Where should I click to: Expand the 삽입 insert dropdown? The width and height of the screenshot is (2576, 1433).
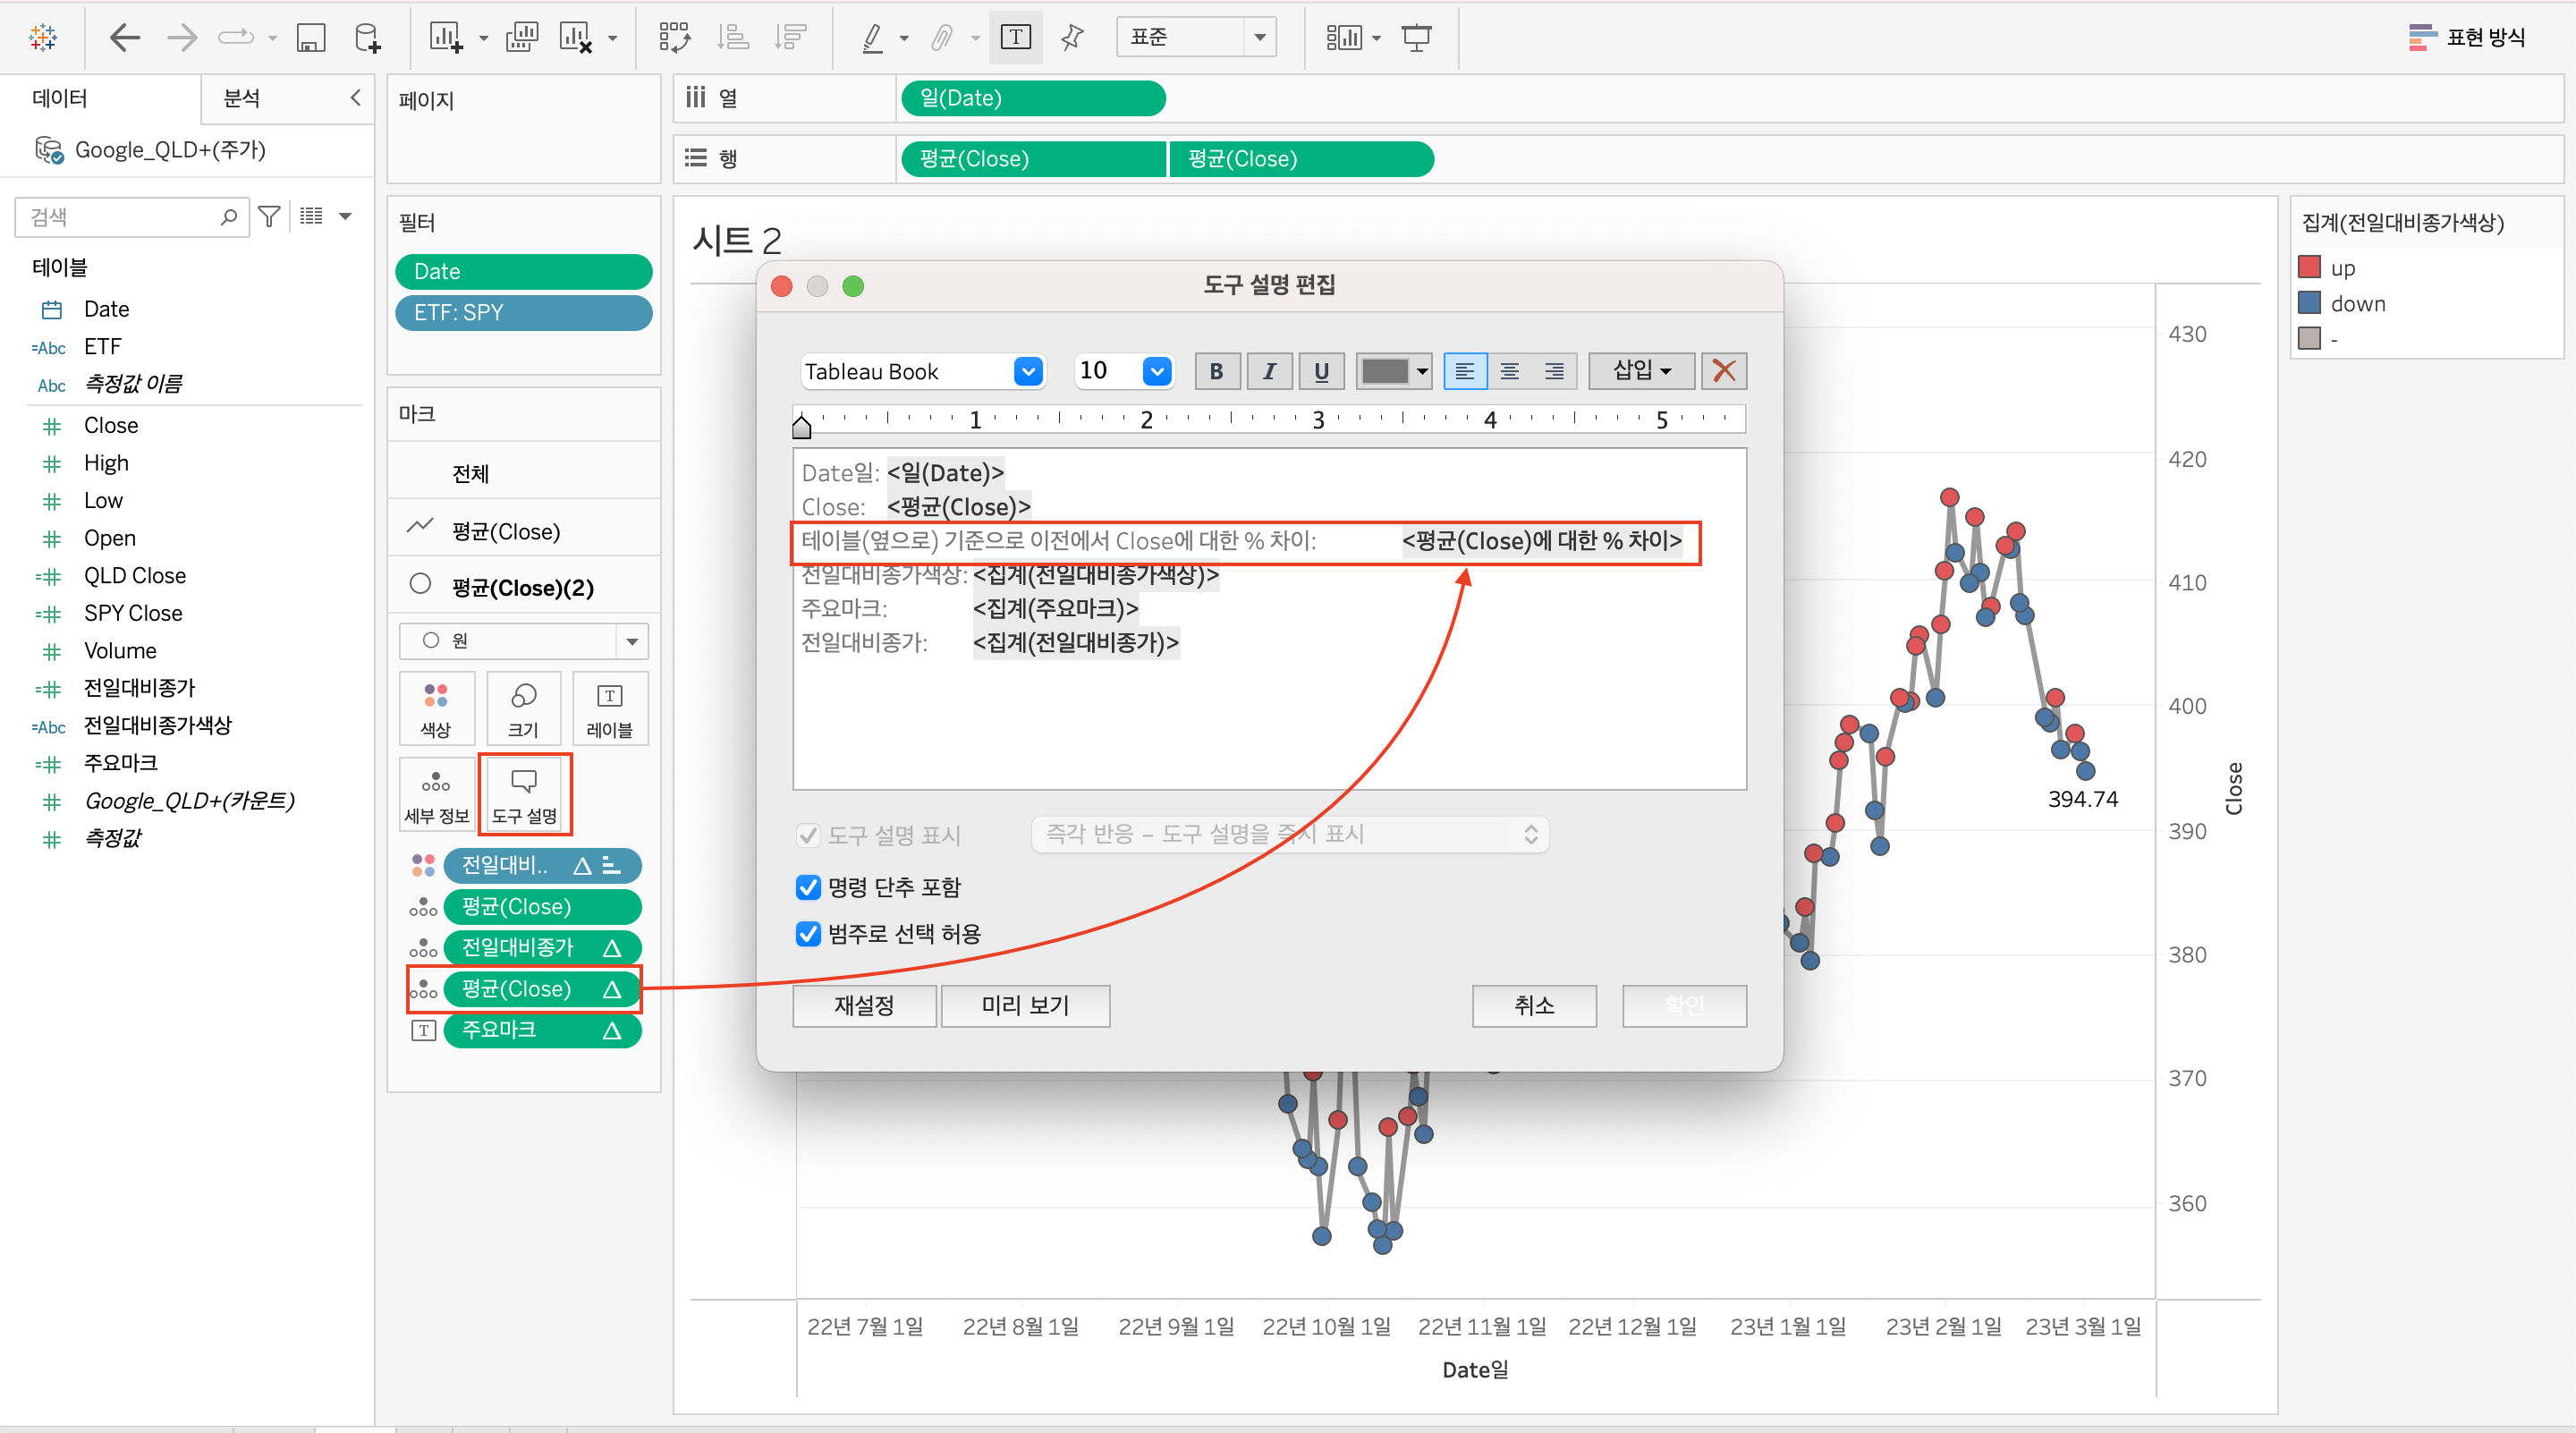coord(1641,371)
